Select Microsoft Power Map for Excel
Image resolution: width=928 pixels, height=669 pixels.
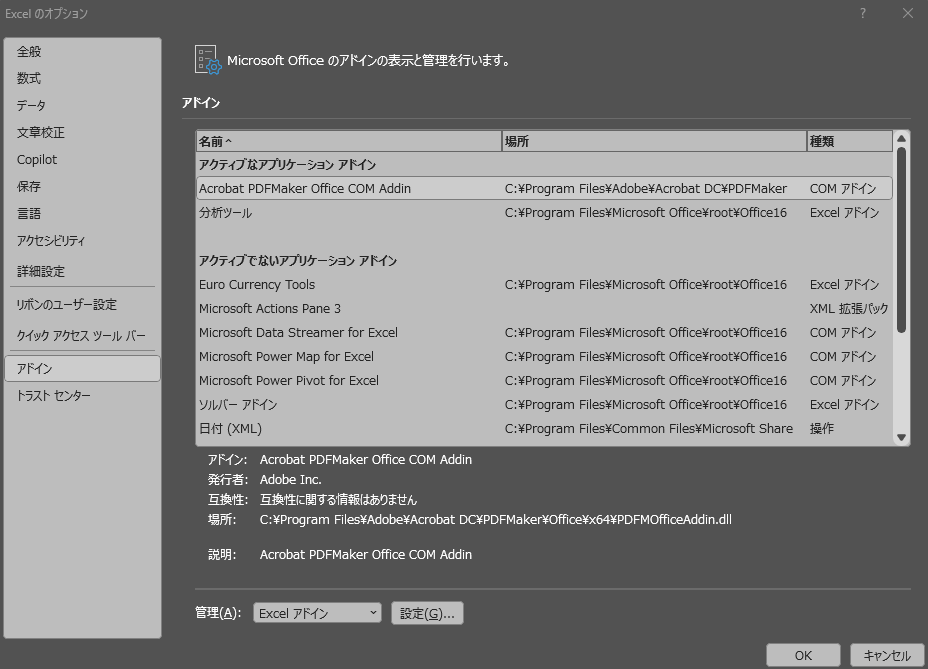[x=544, y=356]
